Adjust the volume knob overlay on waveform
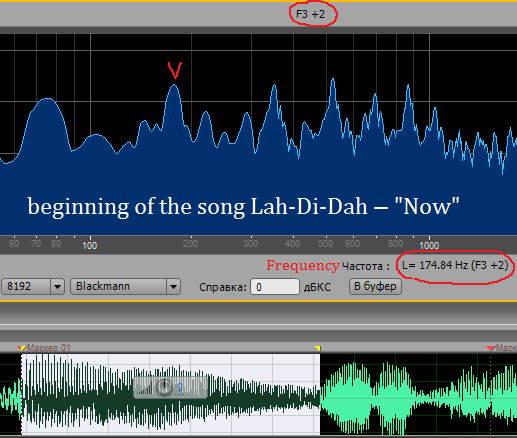Image resolution: width=517 pixels, height=438 pixels. coord(164,387)
